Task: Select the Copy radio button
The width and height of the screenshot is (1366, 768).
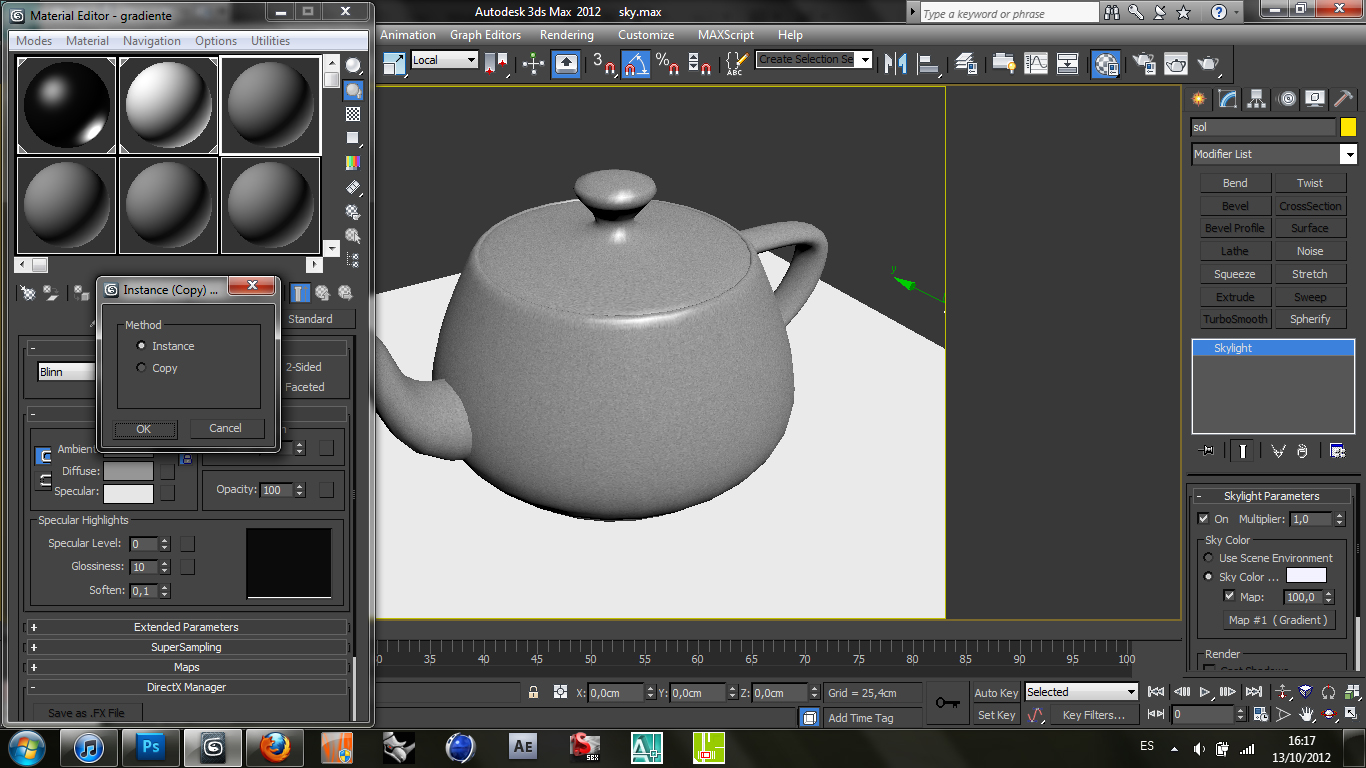Action: point(141,368)
